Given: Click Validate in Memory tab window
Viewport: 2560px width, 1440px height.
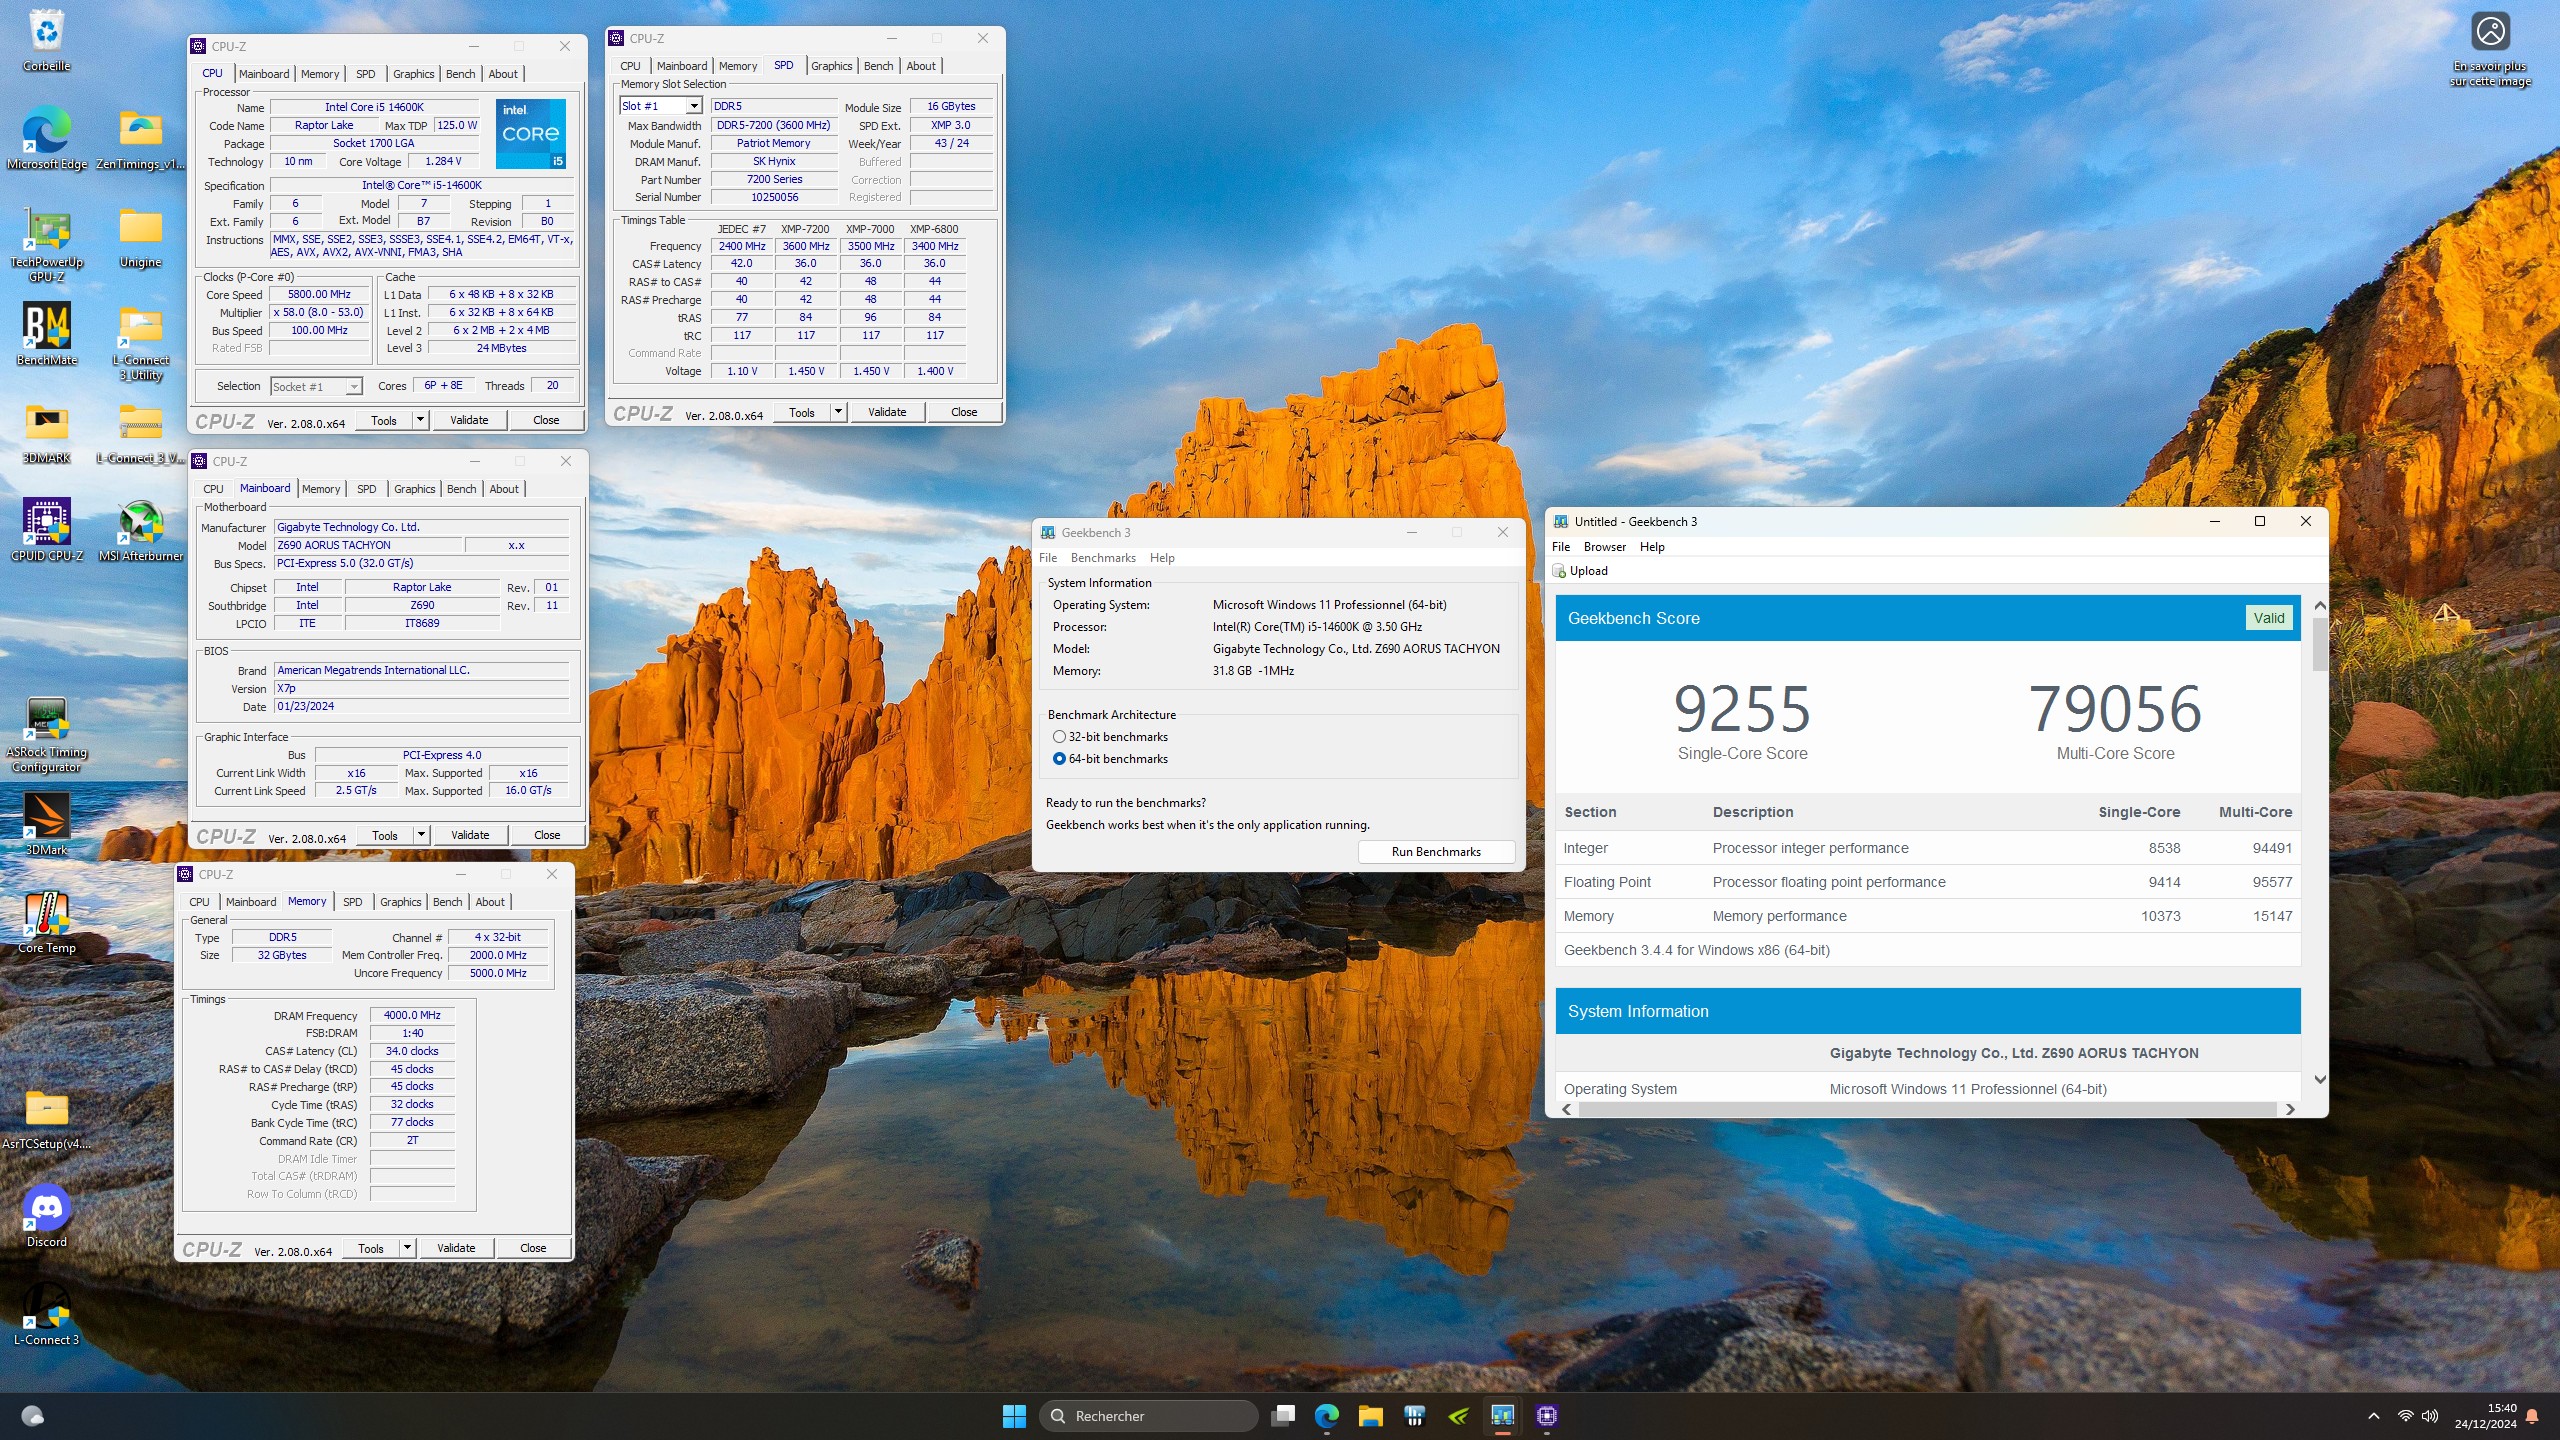Looking at the screenshot, I should tap(456, 1248).
